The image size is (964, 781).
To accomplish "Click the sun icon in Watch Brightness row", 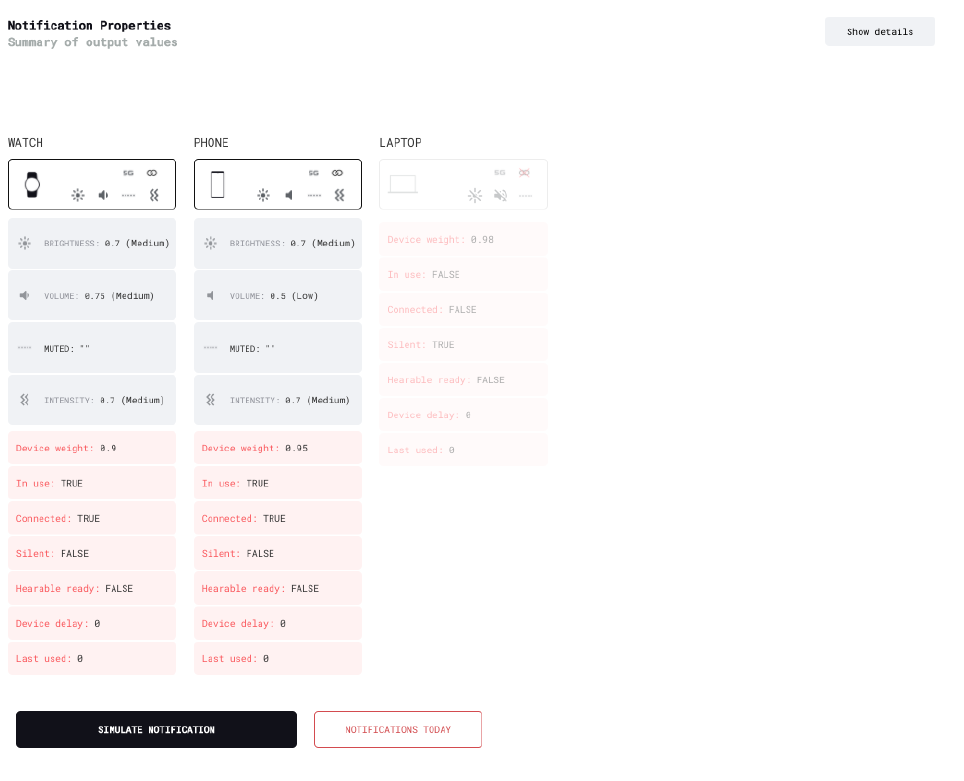I will [25, 244].
